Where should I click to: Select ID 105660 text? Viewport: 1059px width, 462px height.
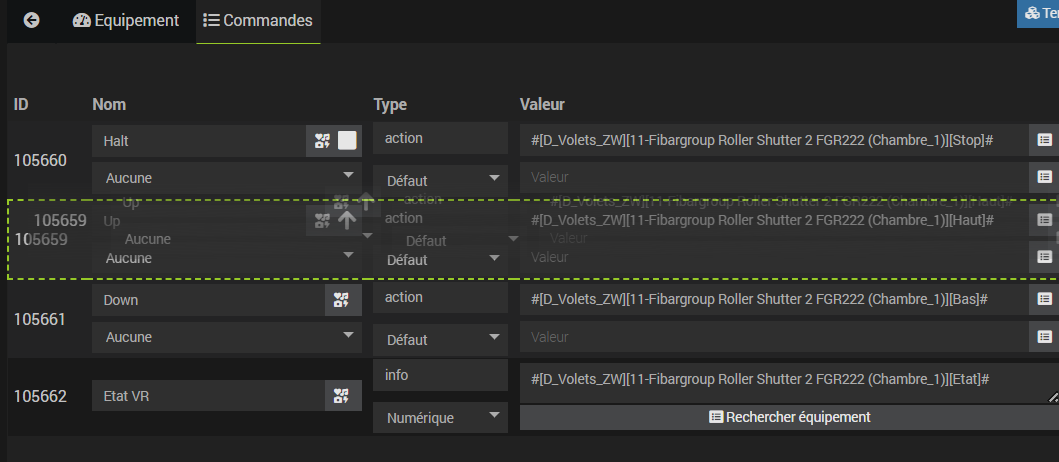(41, 161)
